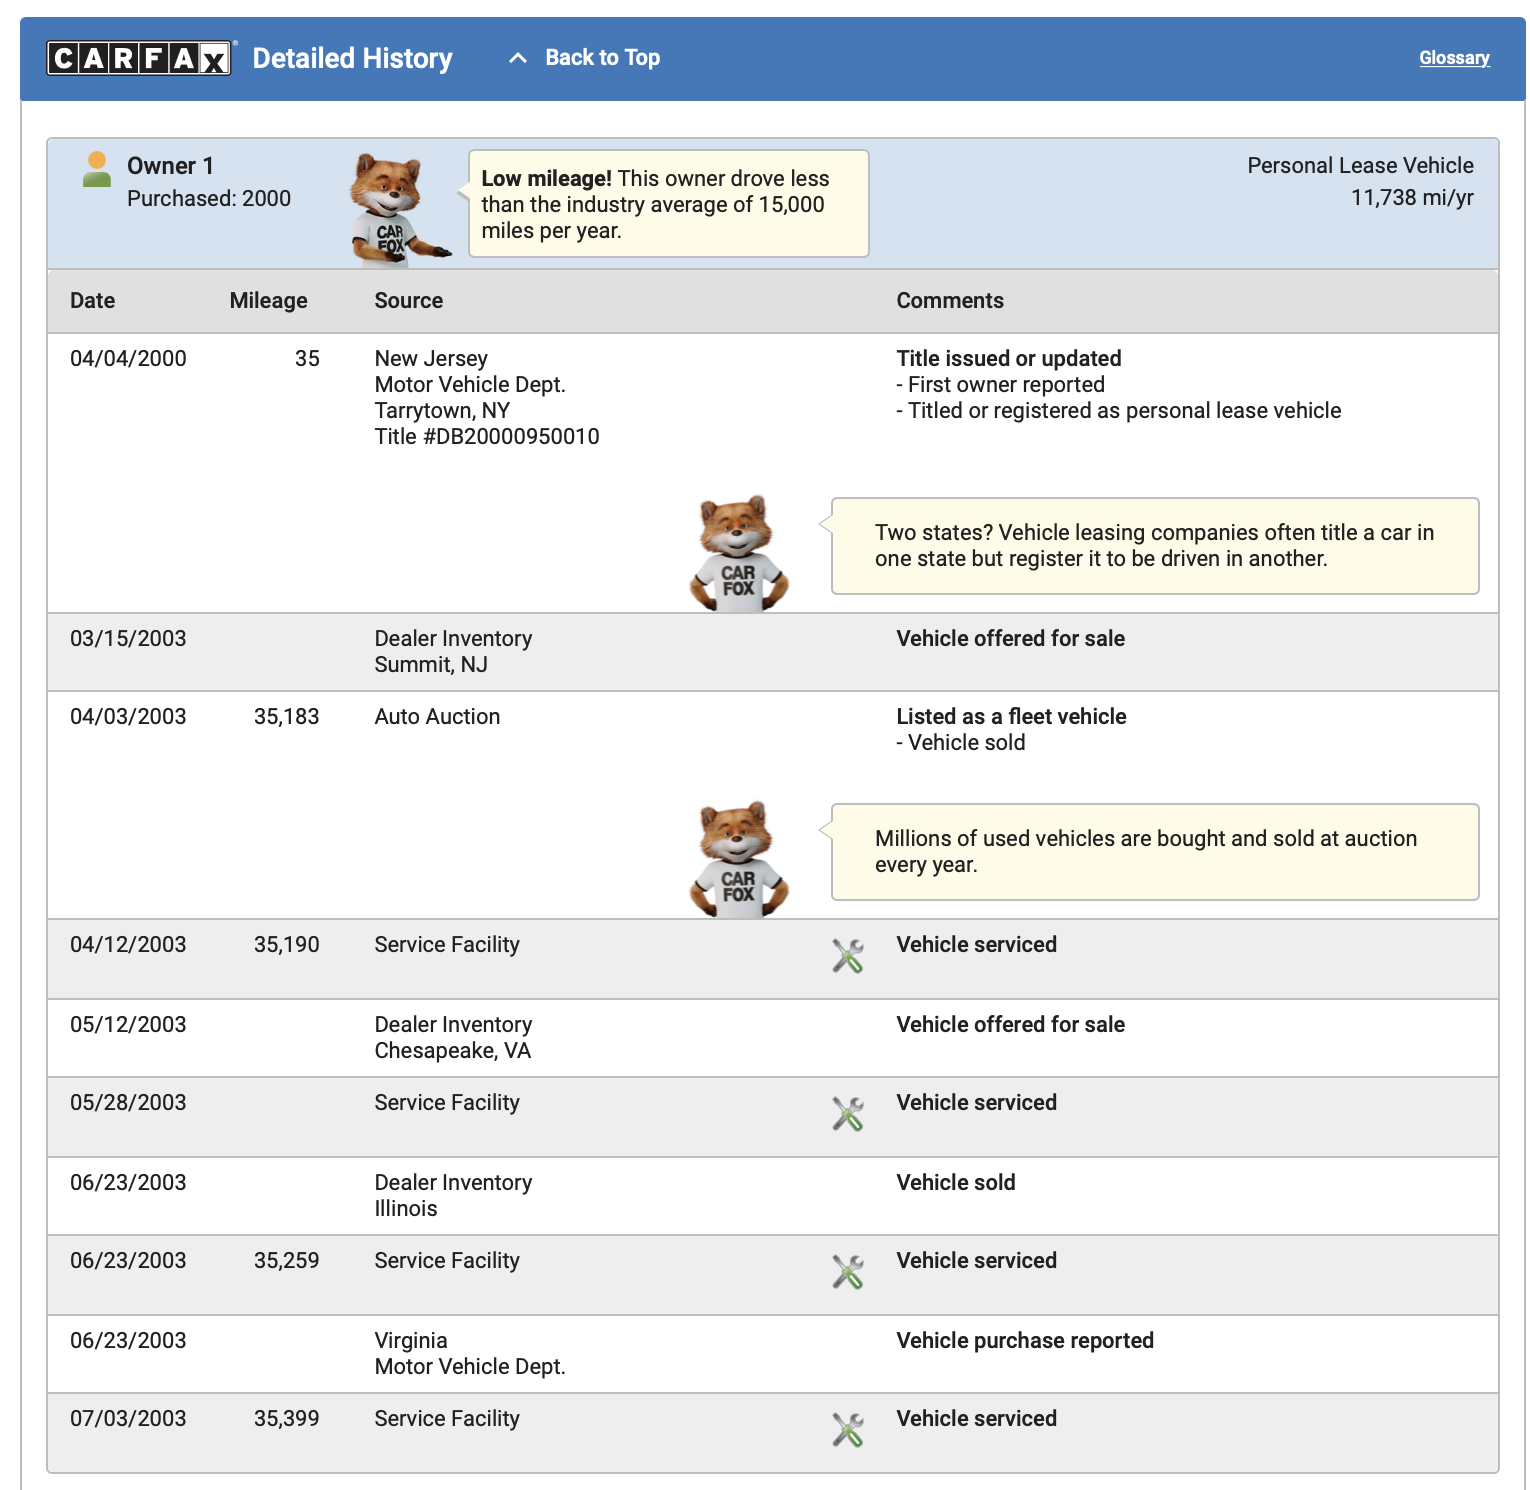Viewport: 1530px width, 1490px height.
Task: Click the wrench icon for 05/28/2003 service
Action: click(x=848, y=1114)
